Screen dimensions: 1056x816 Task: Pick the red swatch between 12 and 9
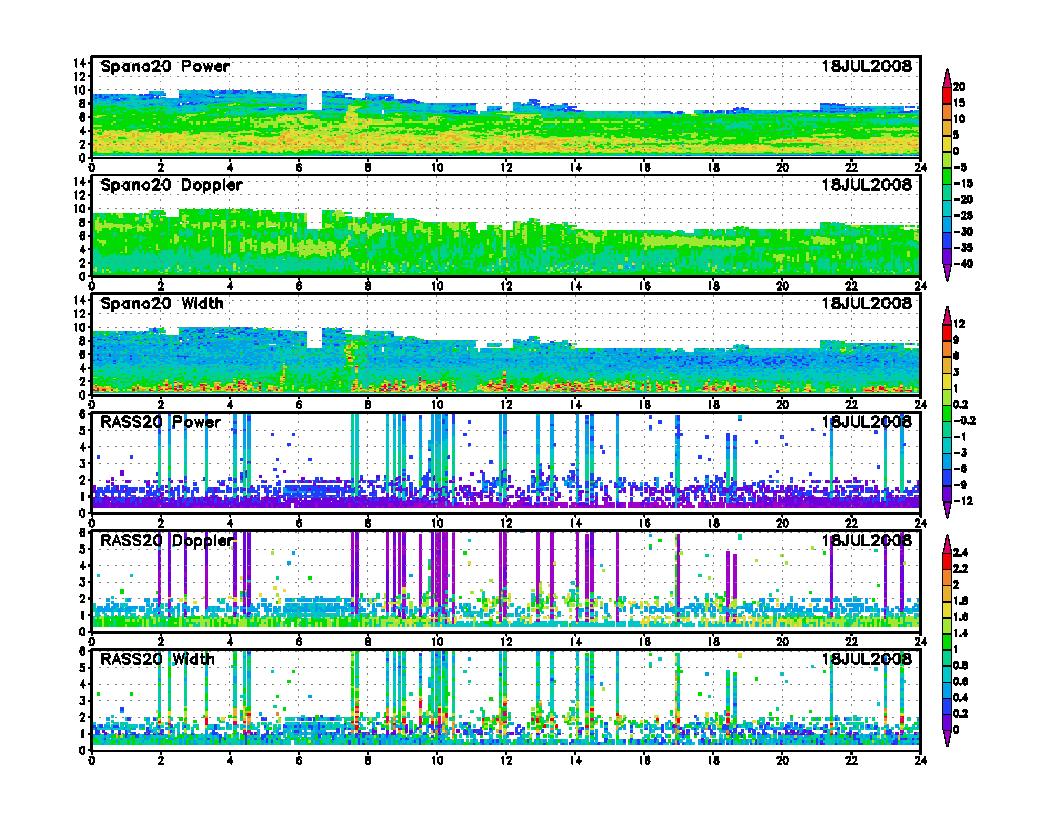[947, 332]
